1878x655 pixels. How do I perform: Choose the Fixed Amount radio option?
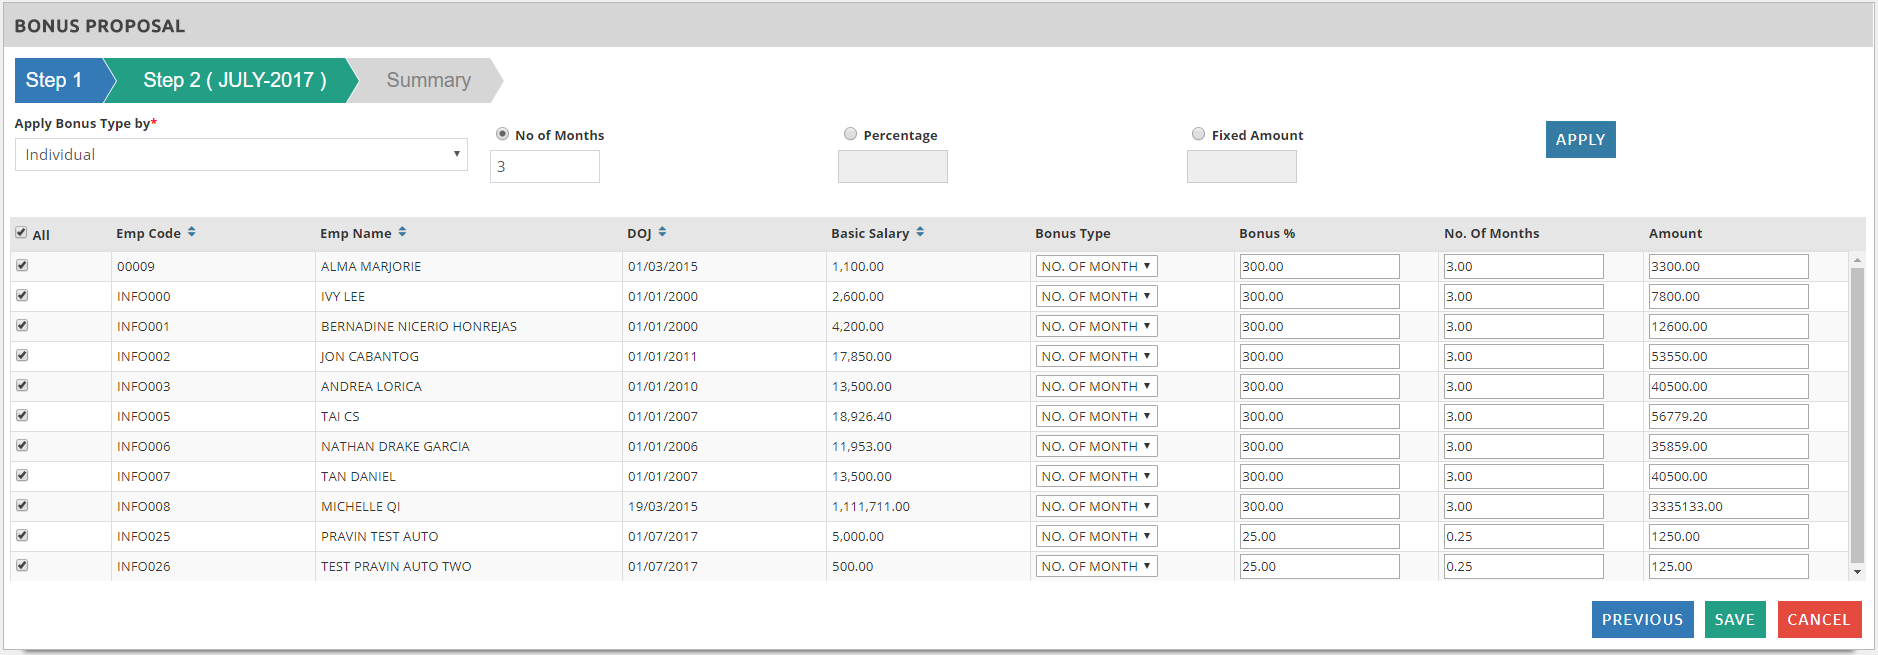point(1198,134)
